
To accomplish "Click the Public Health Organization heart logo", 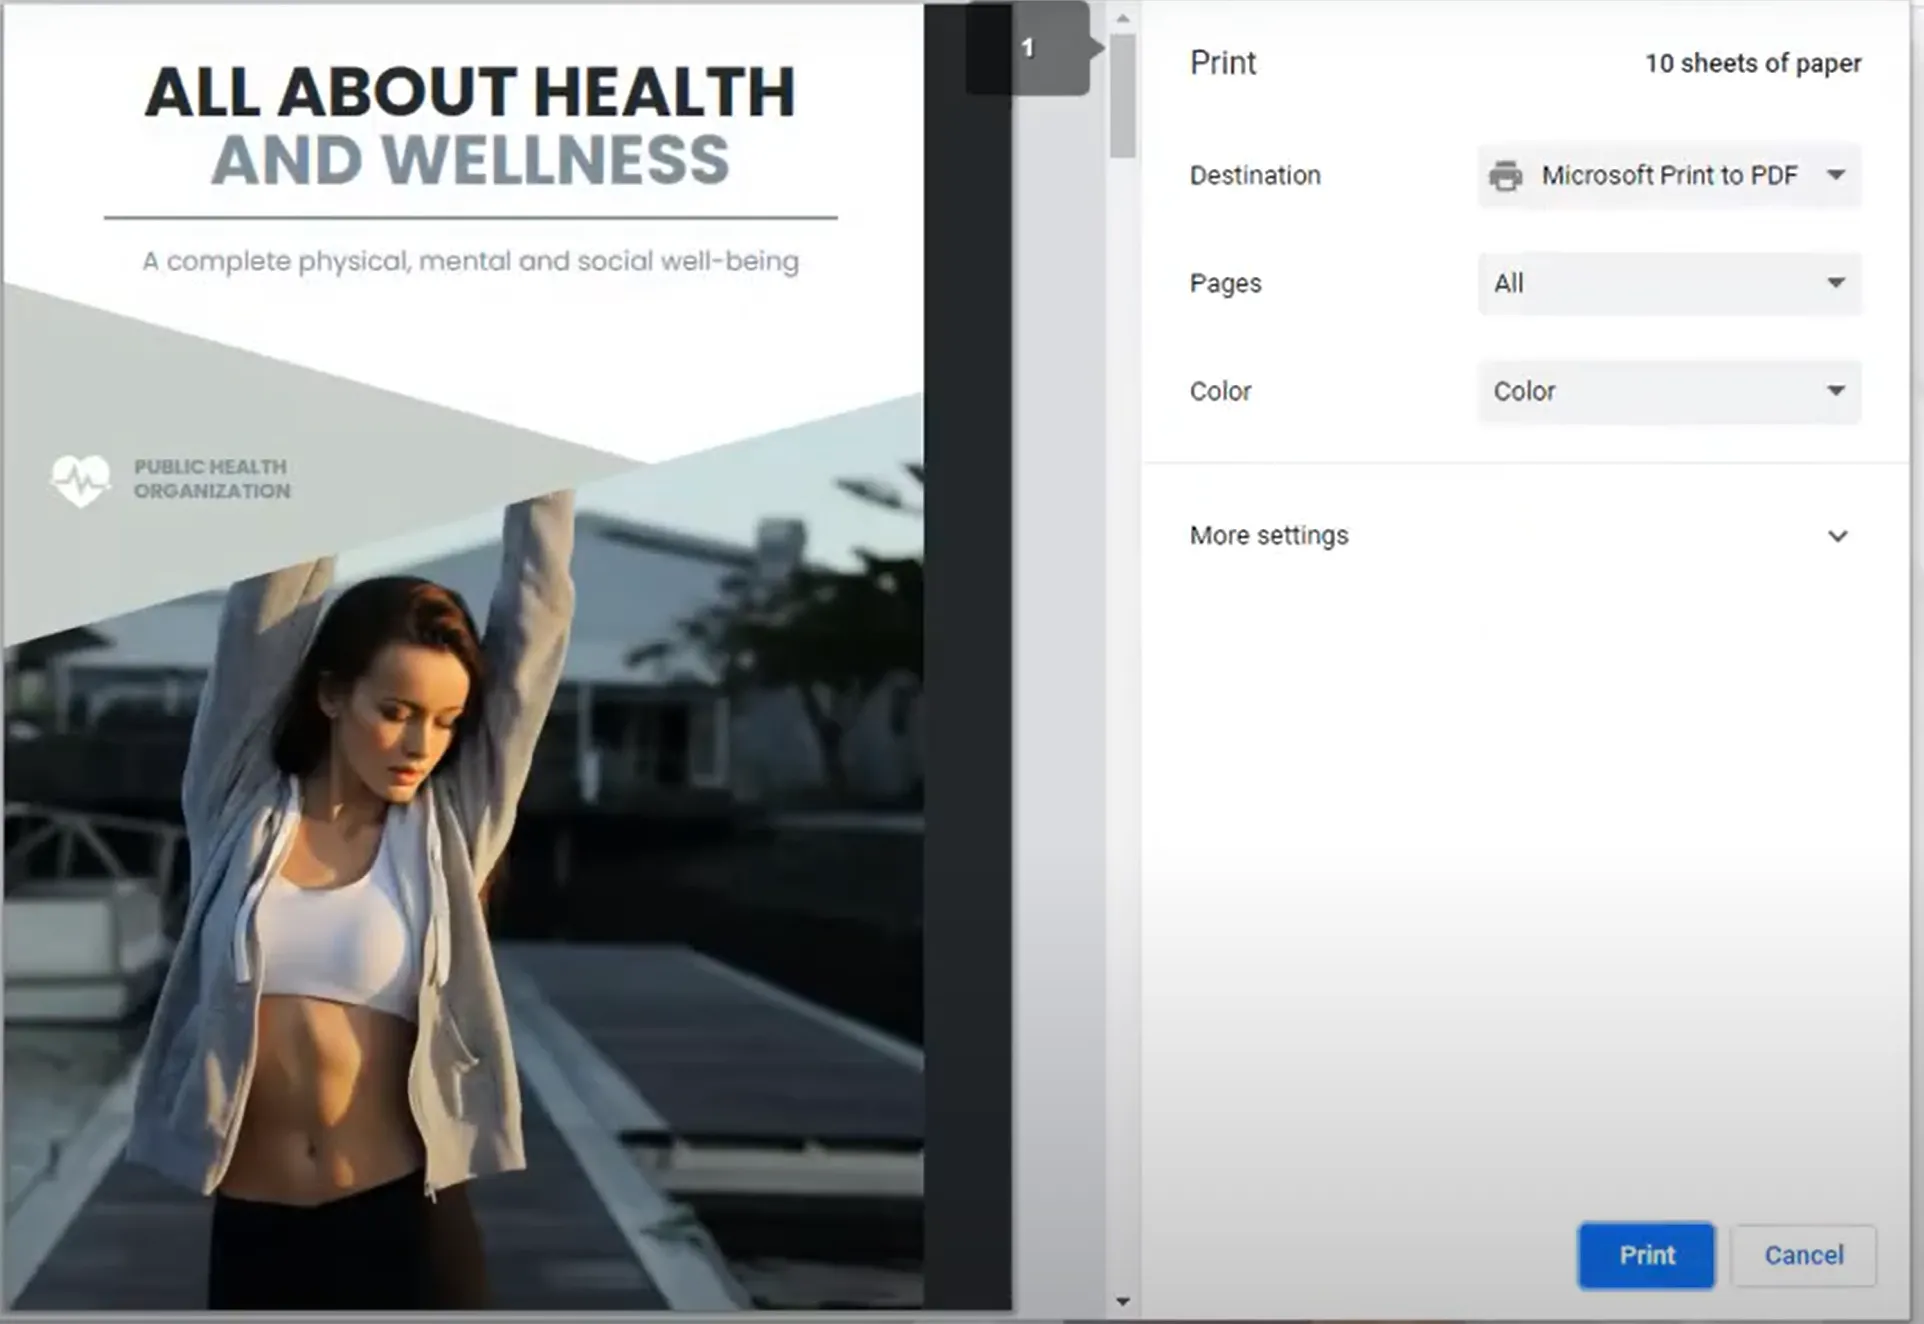I will click(80, 479).
